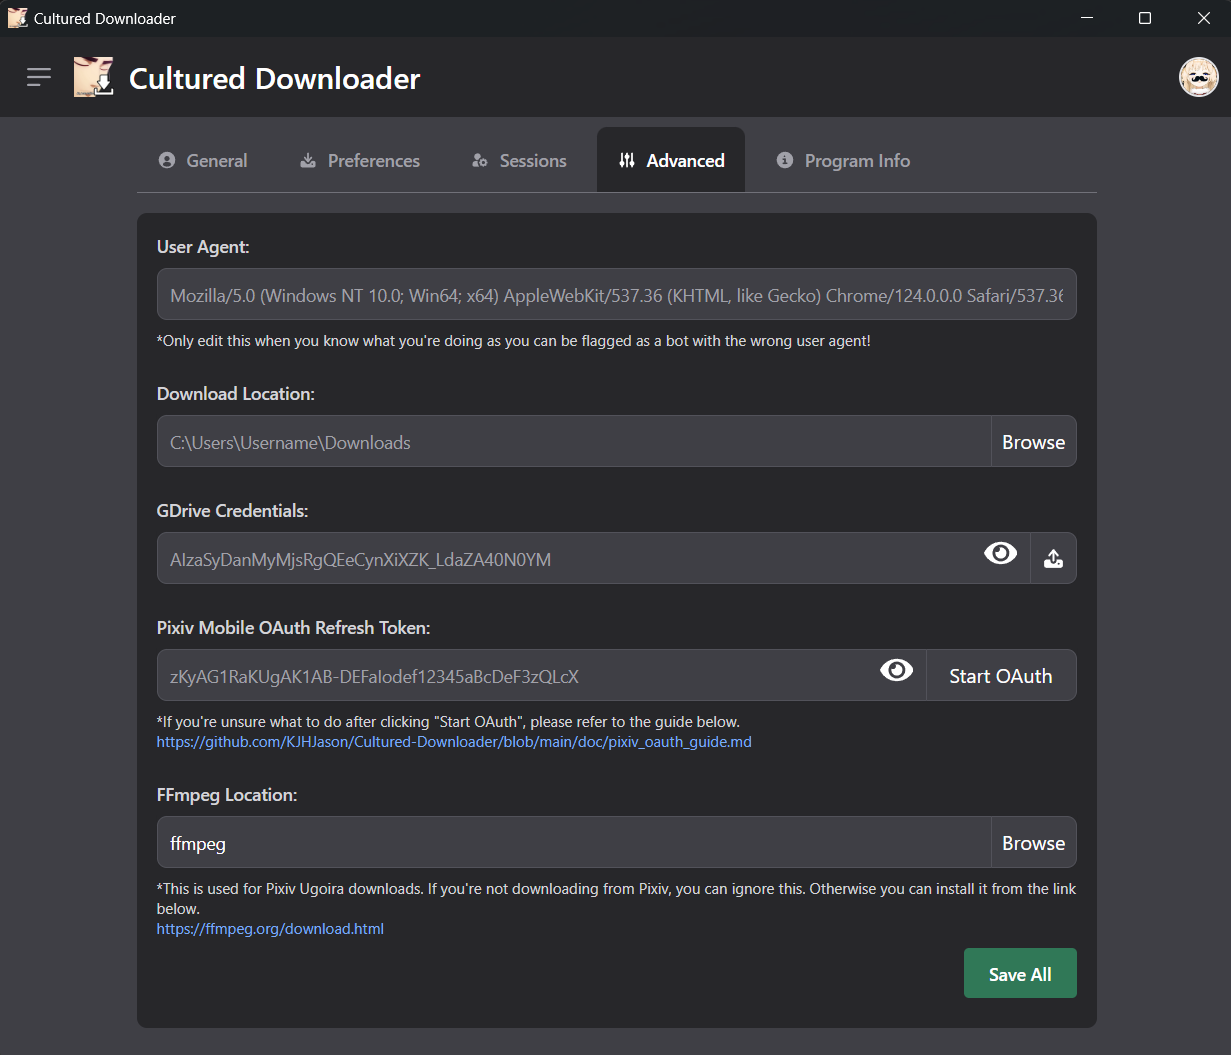1231x1055 pixels.
Task: Toggle visibility of Pixiv OAuth refresh token
Action: tap(896, 670)
